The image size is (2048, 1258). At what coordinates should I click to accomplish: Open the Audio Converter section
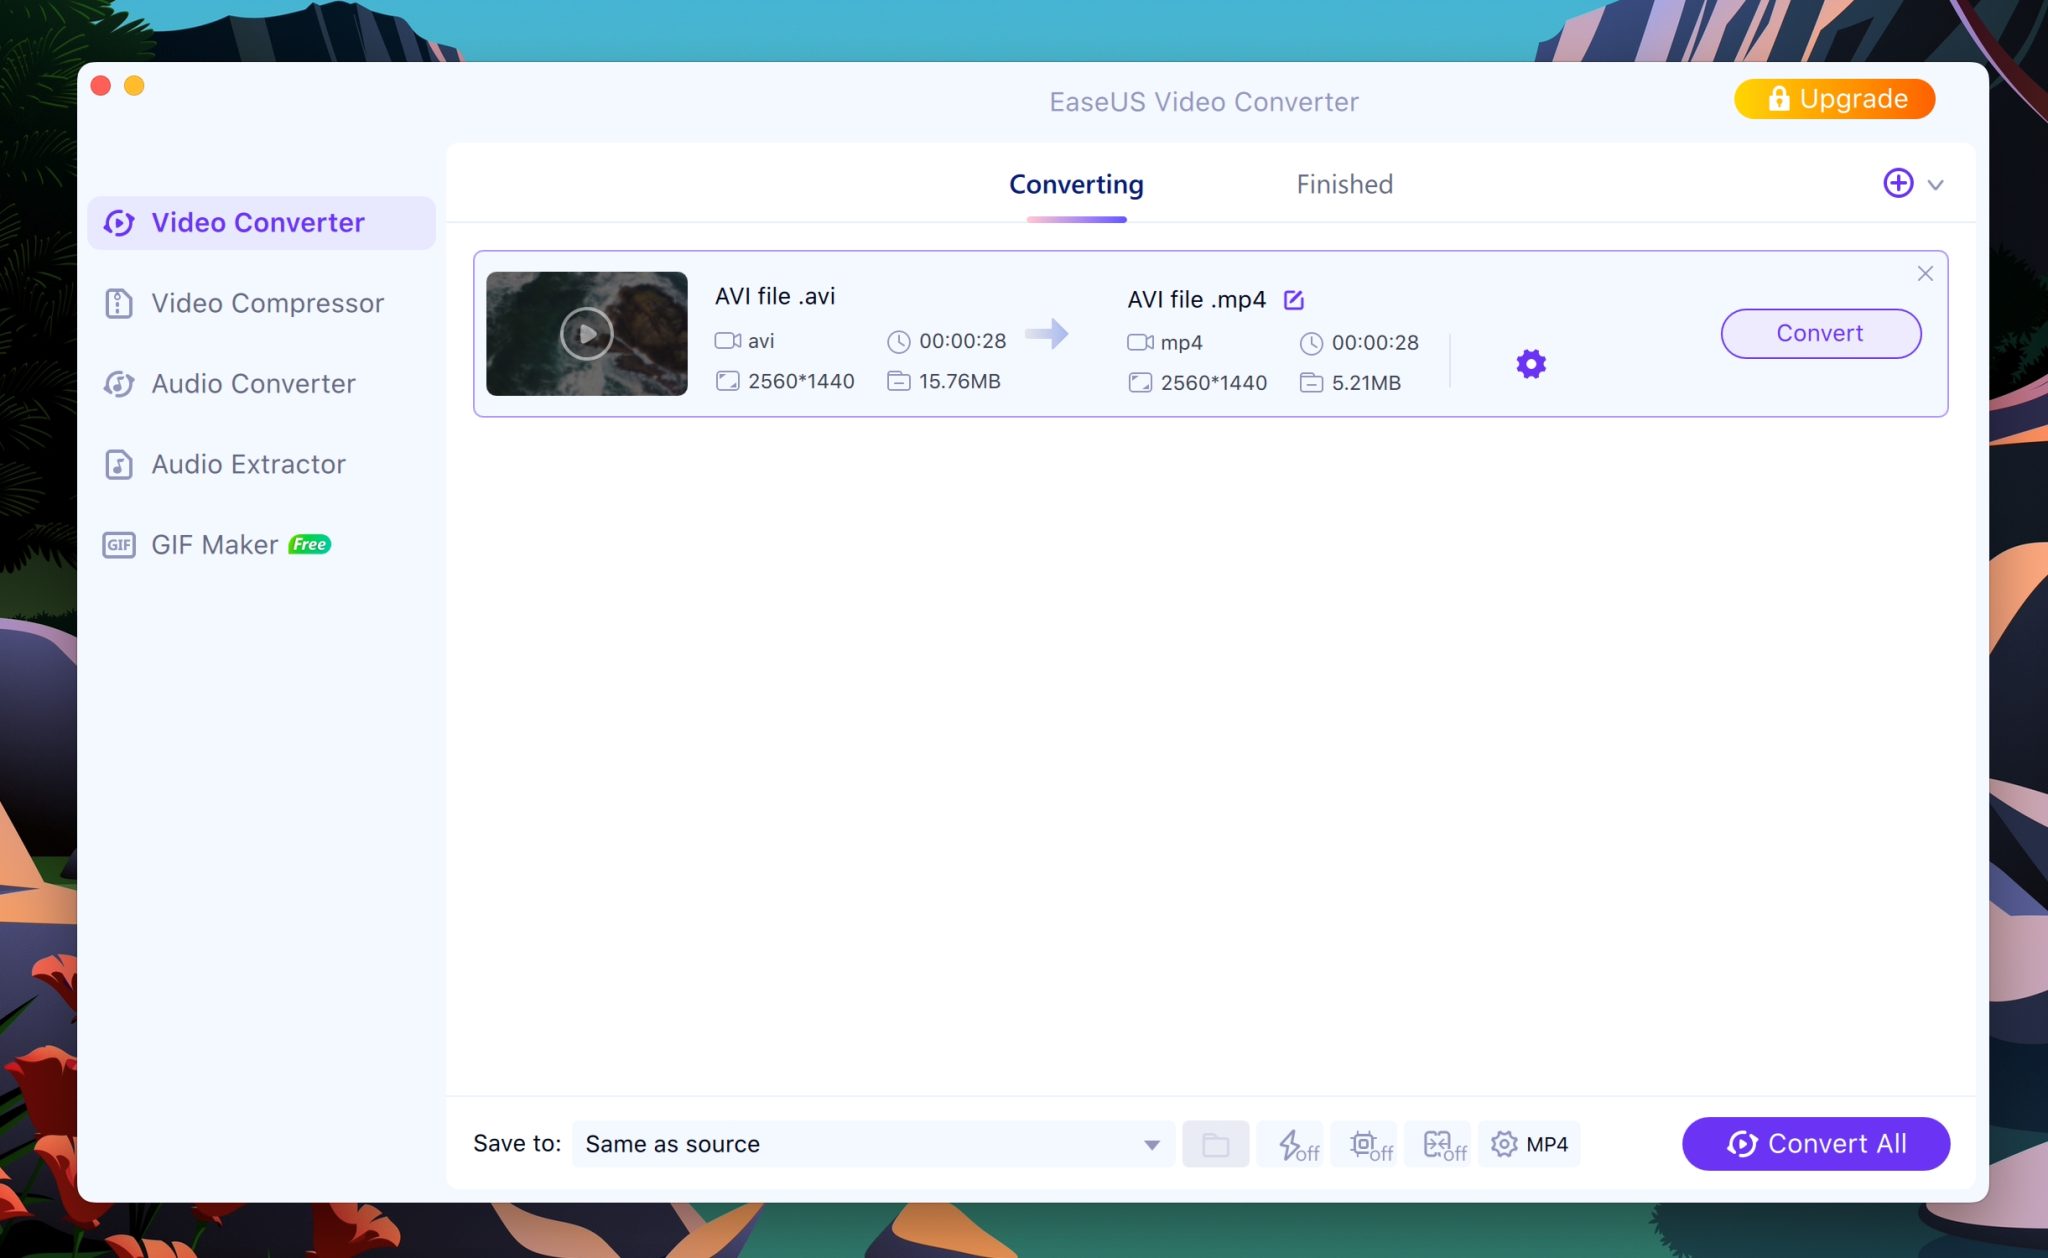point(252,384)
